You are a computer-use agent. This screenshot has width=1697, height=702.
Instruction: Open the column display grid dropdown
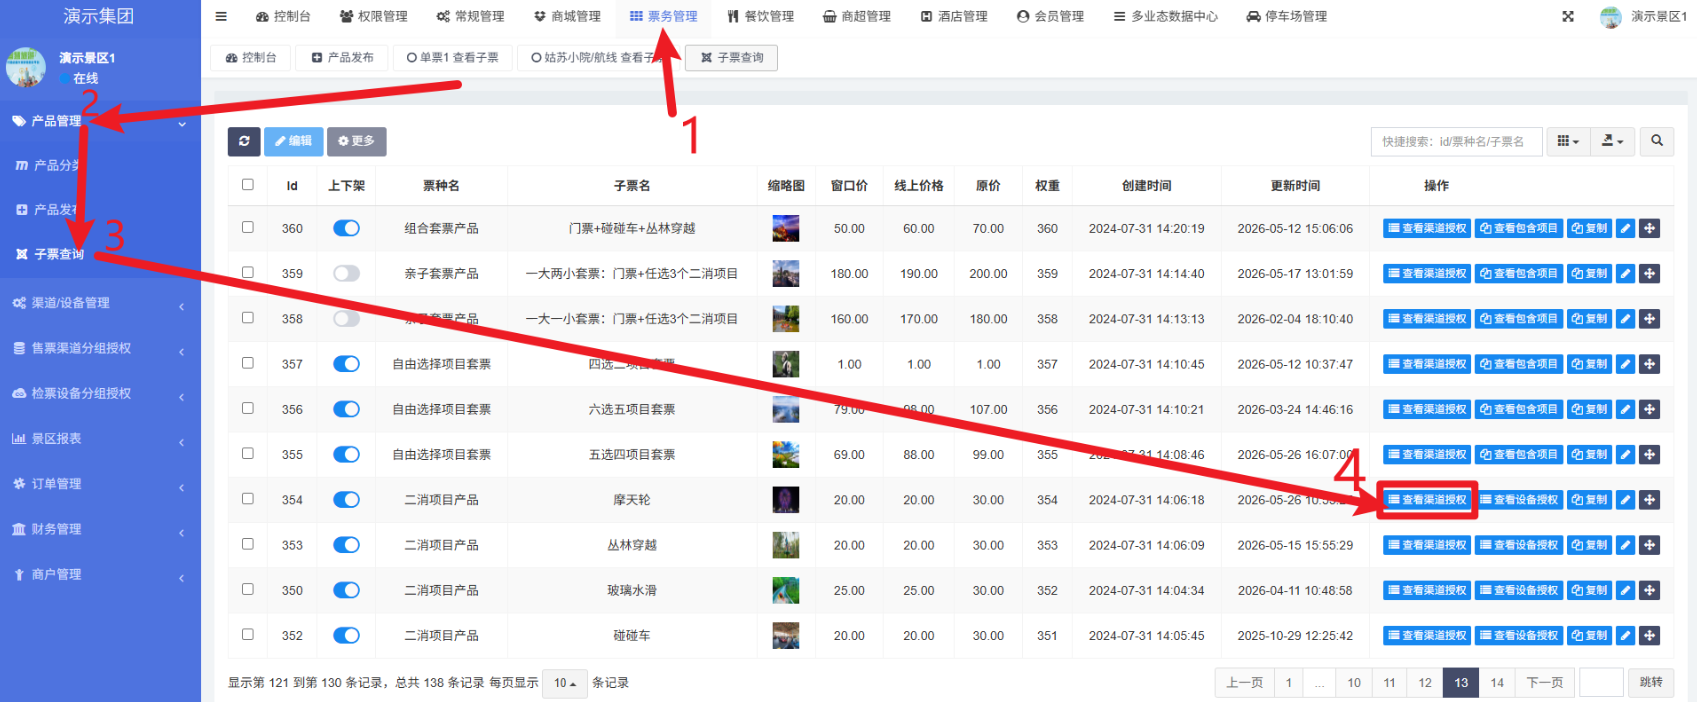[x=1568, y=141]
